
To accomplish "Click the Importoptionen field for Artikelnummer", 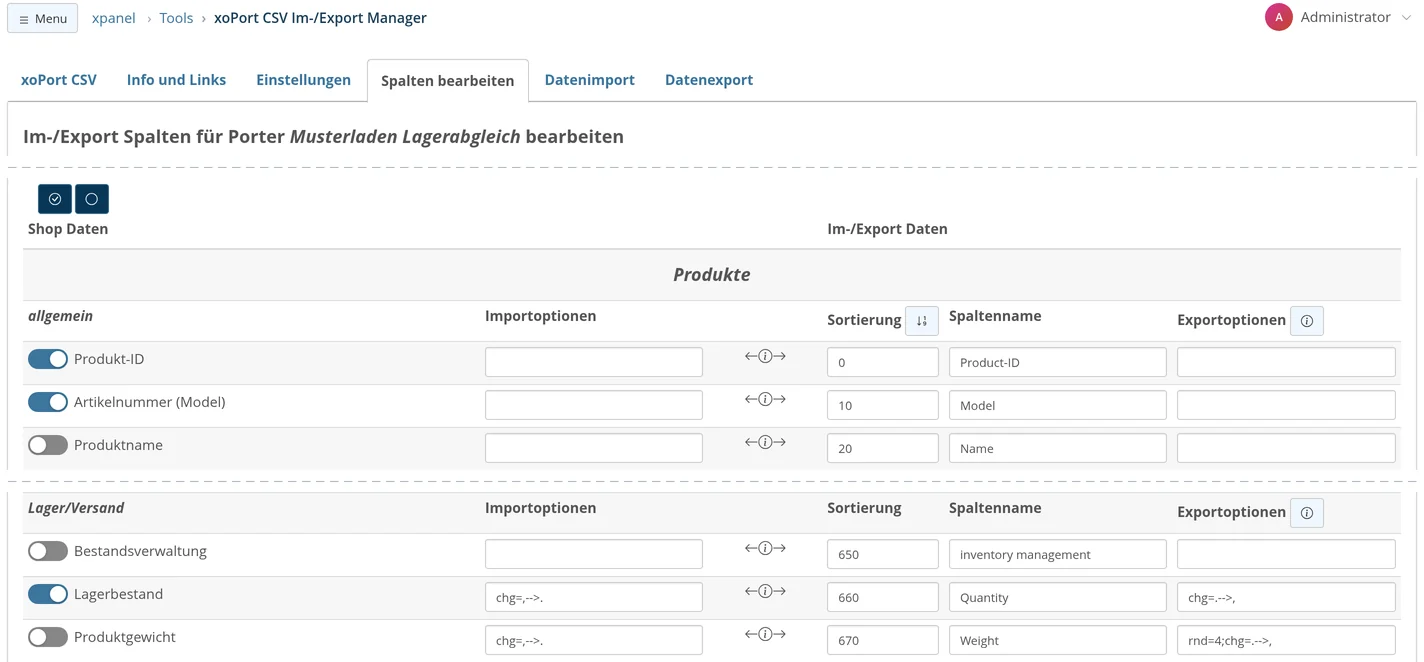I will (x=594, y=405).
